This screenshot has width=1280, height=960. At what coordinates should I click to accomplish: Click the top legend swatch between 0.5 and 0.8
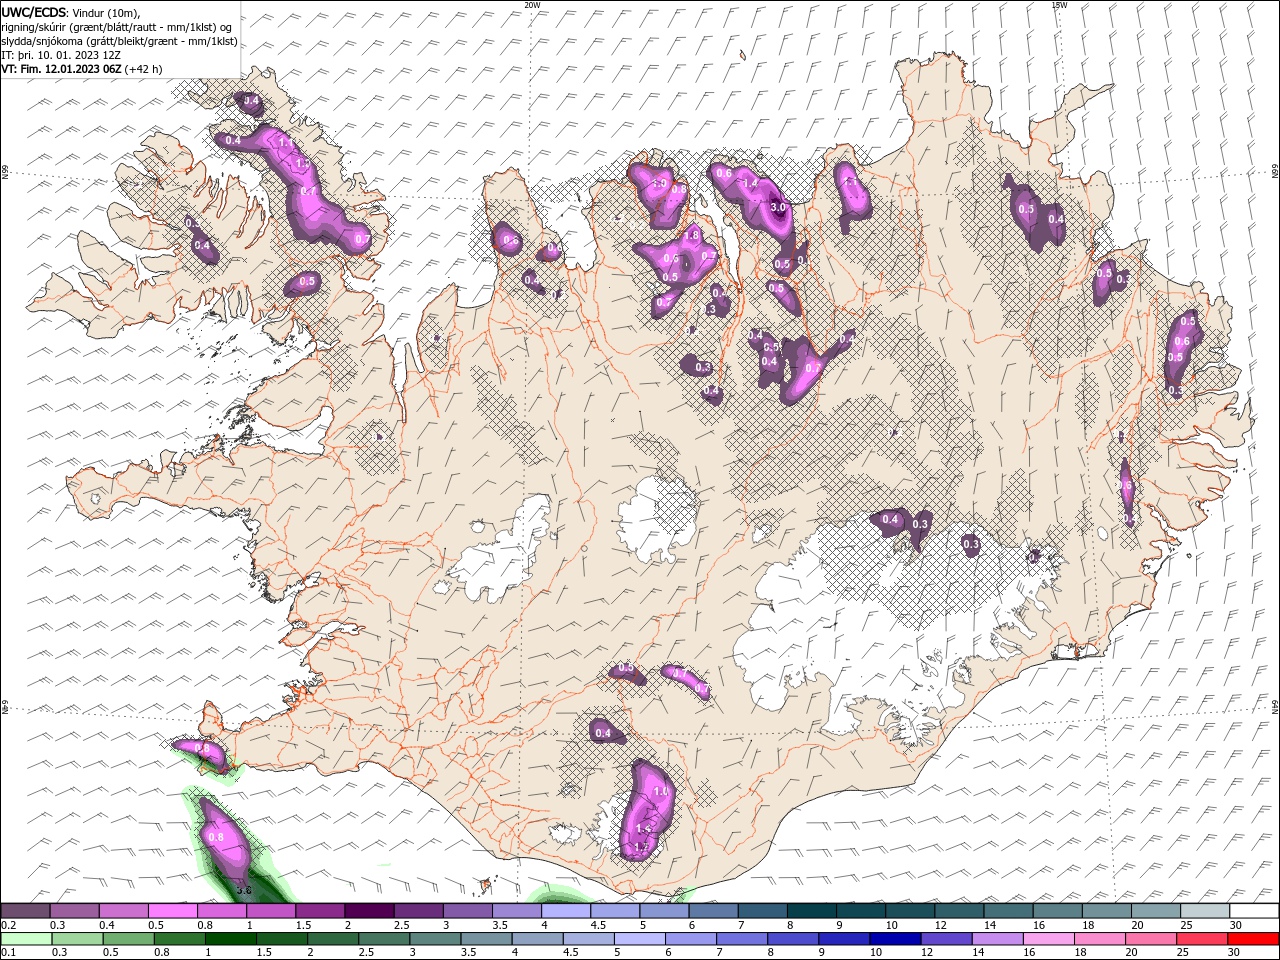pos(172,911)
